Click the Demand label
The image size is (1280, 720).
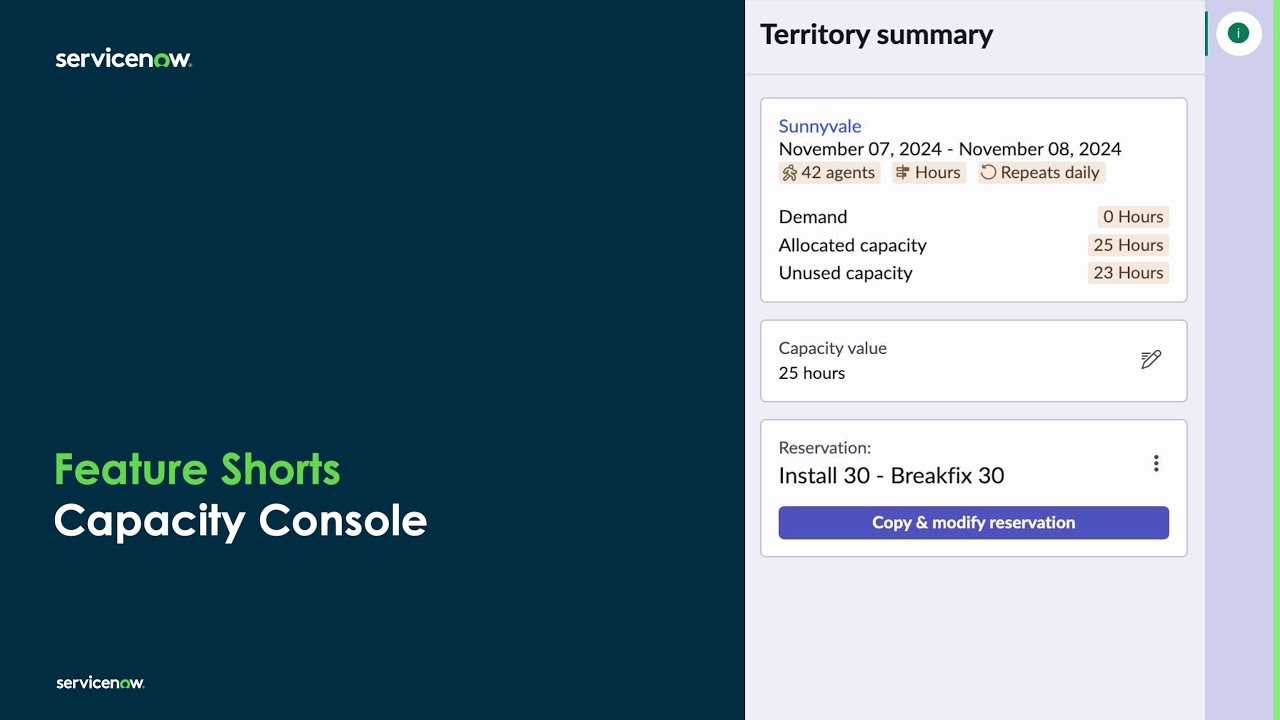tap(813, 217)
